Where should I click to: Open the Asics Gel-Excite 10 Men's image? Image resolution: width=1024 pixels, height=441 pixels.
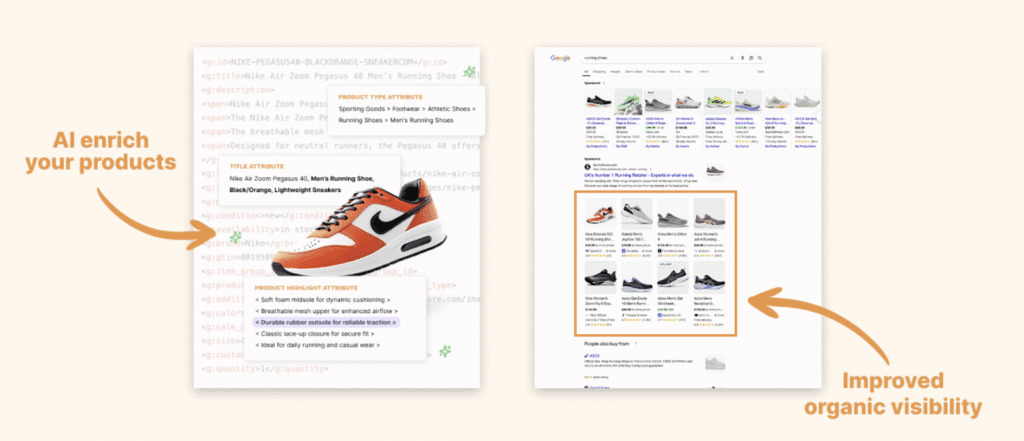pos(636,277)
